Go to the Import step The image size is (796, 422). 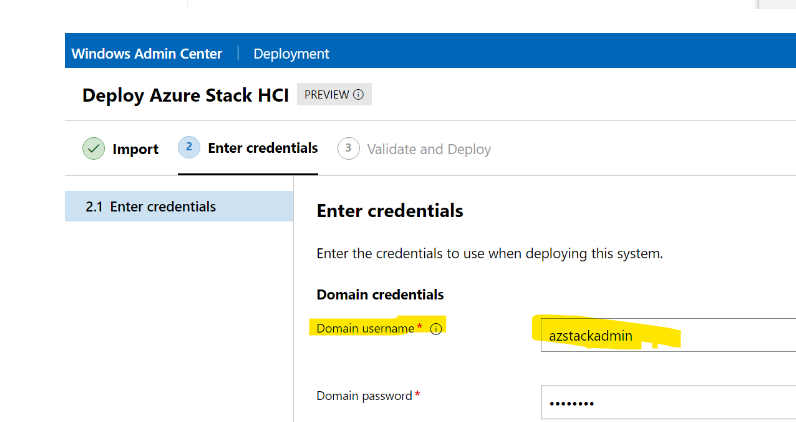click(x=120, y=149)
